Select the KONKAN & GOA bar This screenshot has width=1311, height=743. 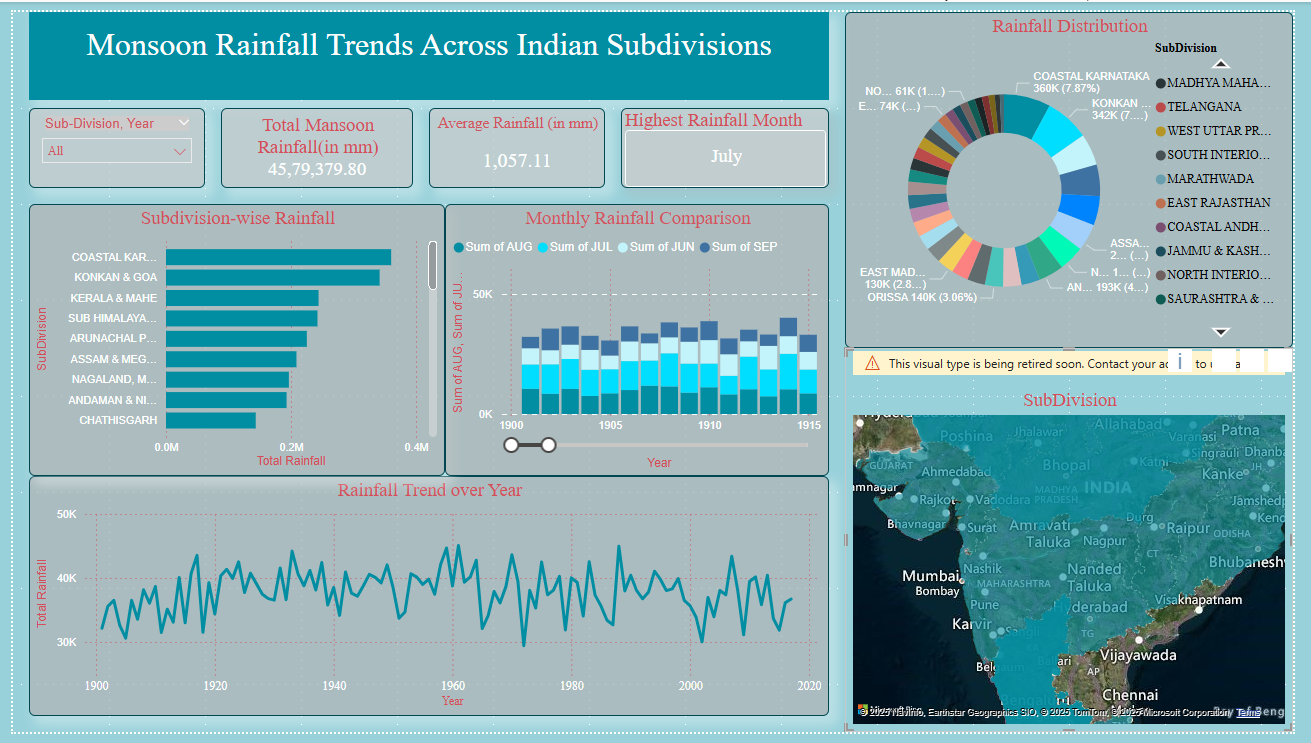click(272, 277)
